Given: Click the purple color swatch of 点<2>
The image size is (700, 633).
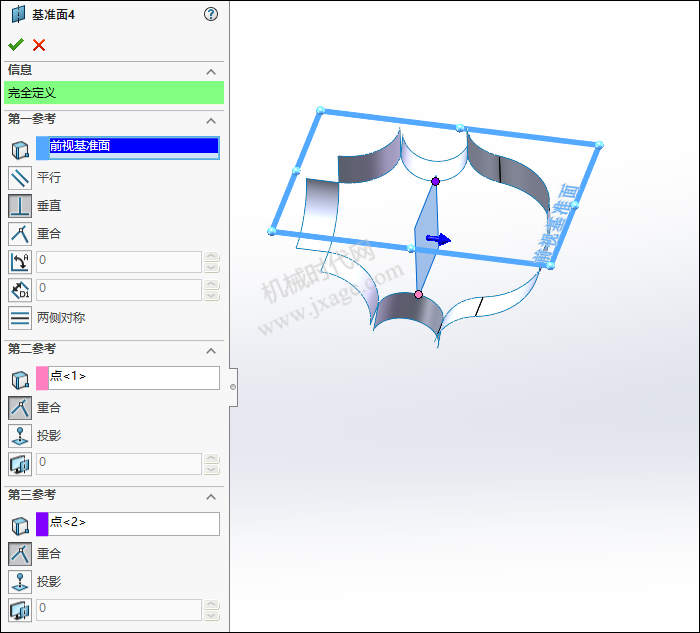Looking at the screenshot, I should 42,524.
